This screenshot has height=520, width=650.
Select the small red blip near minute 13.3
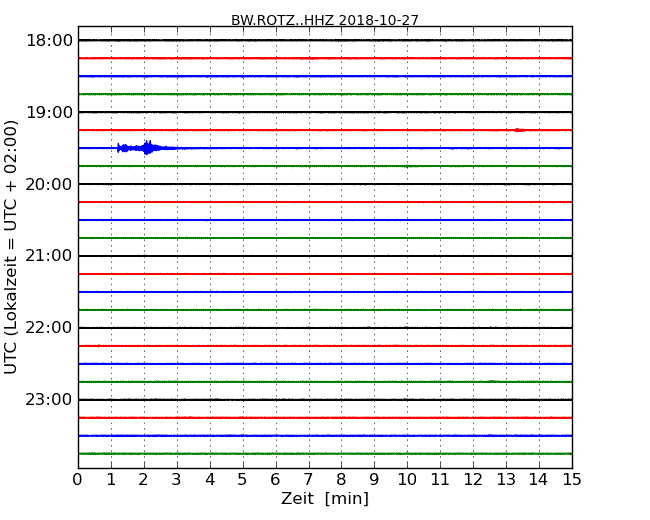519,130
